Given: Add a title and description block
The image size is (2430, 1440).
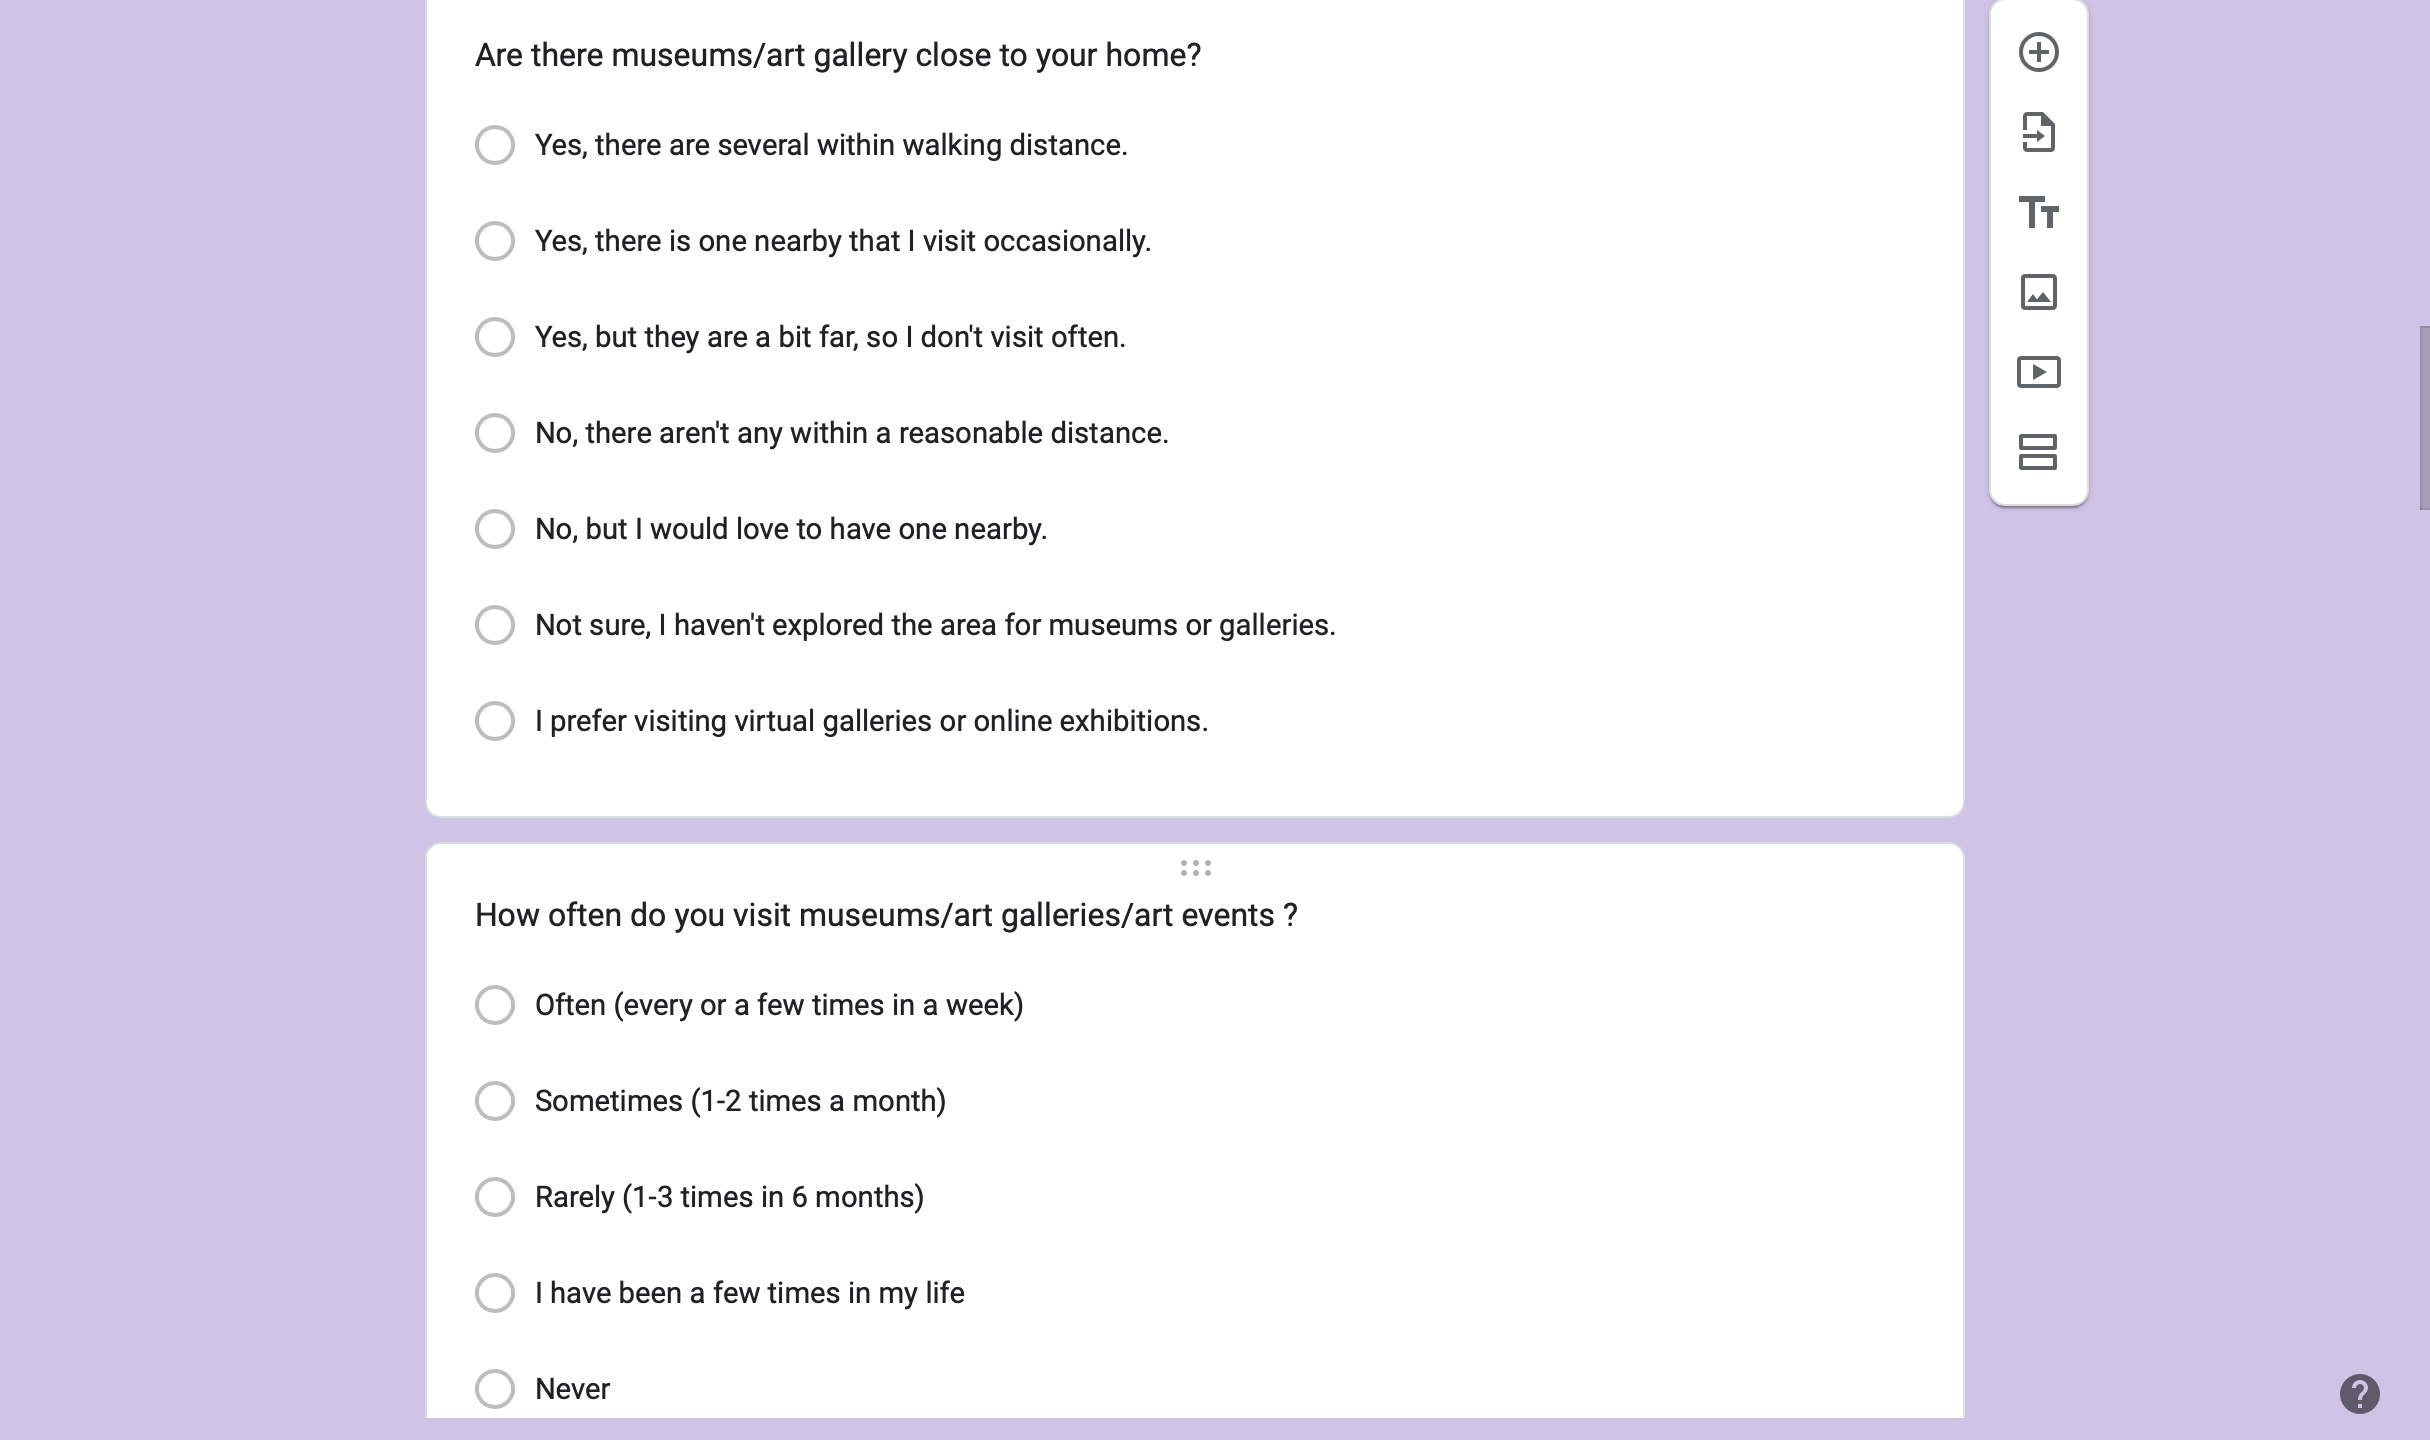Looking at the screenshot, I should (2038, 213).
